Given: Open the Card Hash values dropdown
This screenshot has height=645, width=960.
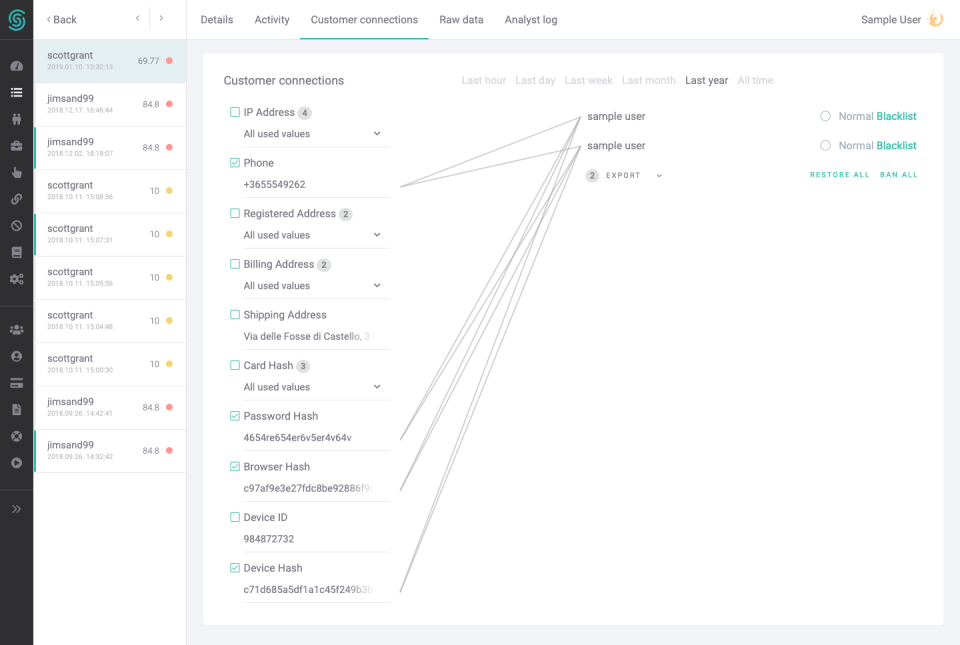Looking at the screenshot, I should pyautogui.click(x=377, y=387).
